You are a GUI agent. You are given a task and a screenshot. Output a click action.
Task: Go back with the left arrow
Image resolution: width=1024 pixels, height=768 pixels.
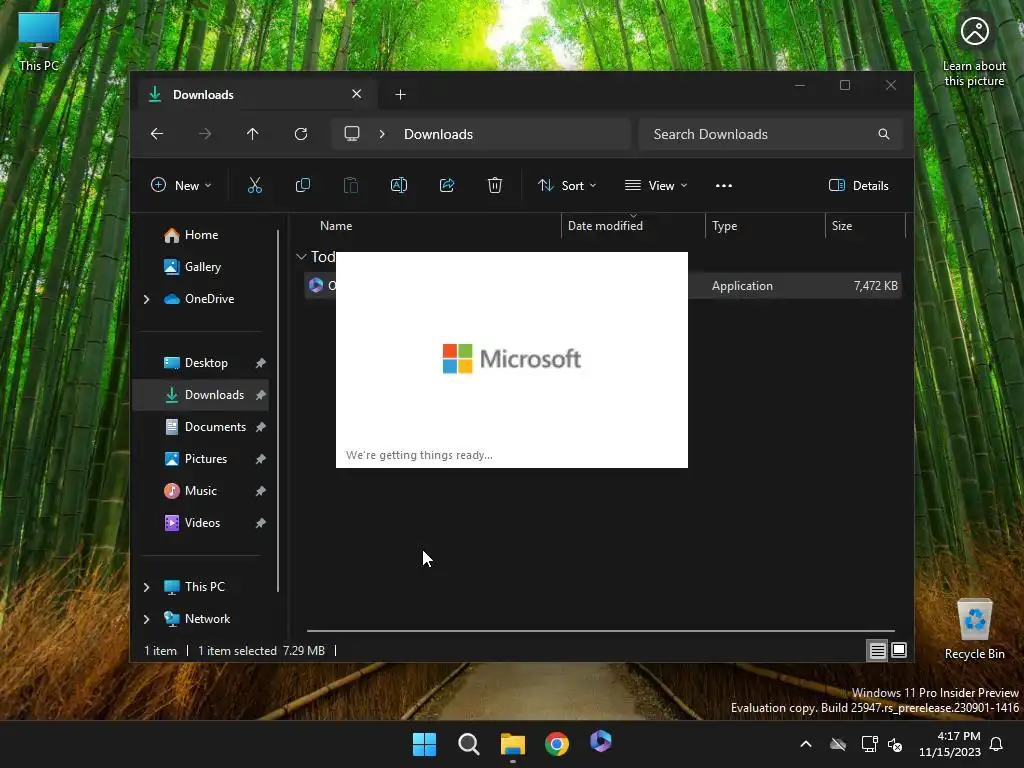click(x=157, y=134)
